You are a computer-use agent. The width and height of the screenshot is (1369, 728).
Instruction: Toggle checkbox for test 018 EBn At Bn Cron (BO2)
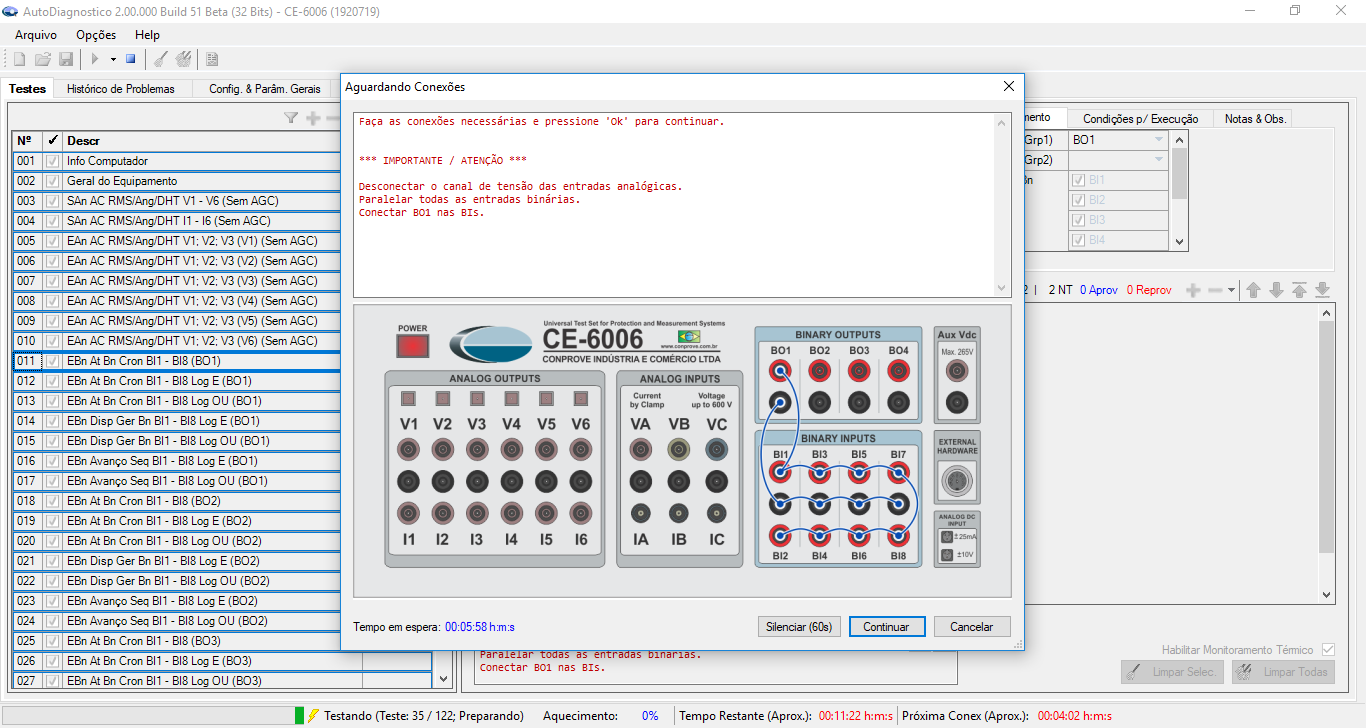point(52,501)
